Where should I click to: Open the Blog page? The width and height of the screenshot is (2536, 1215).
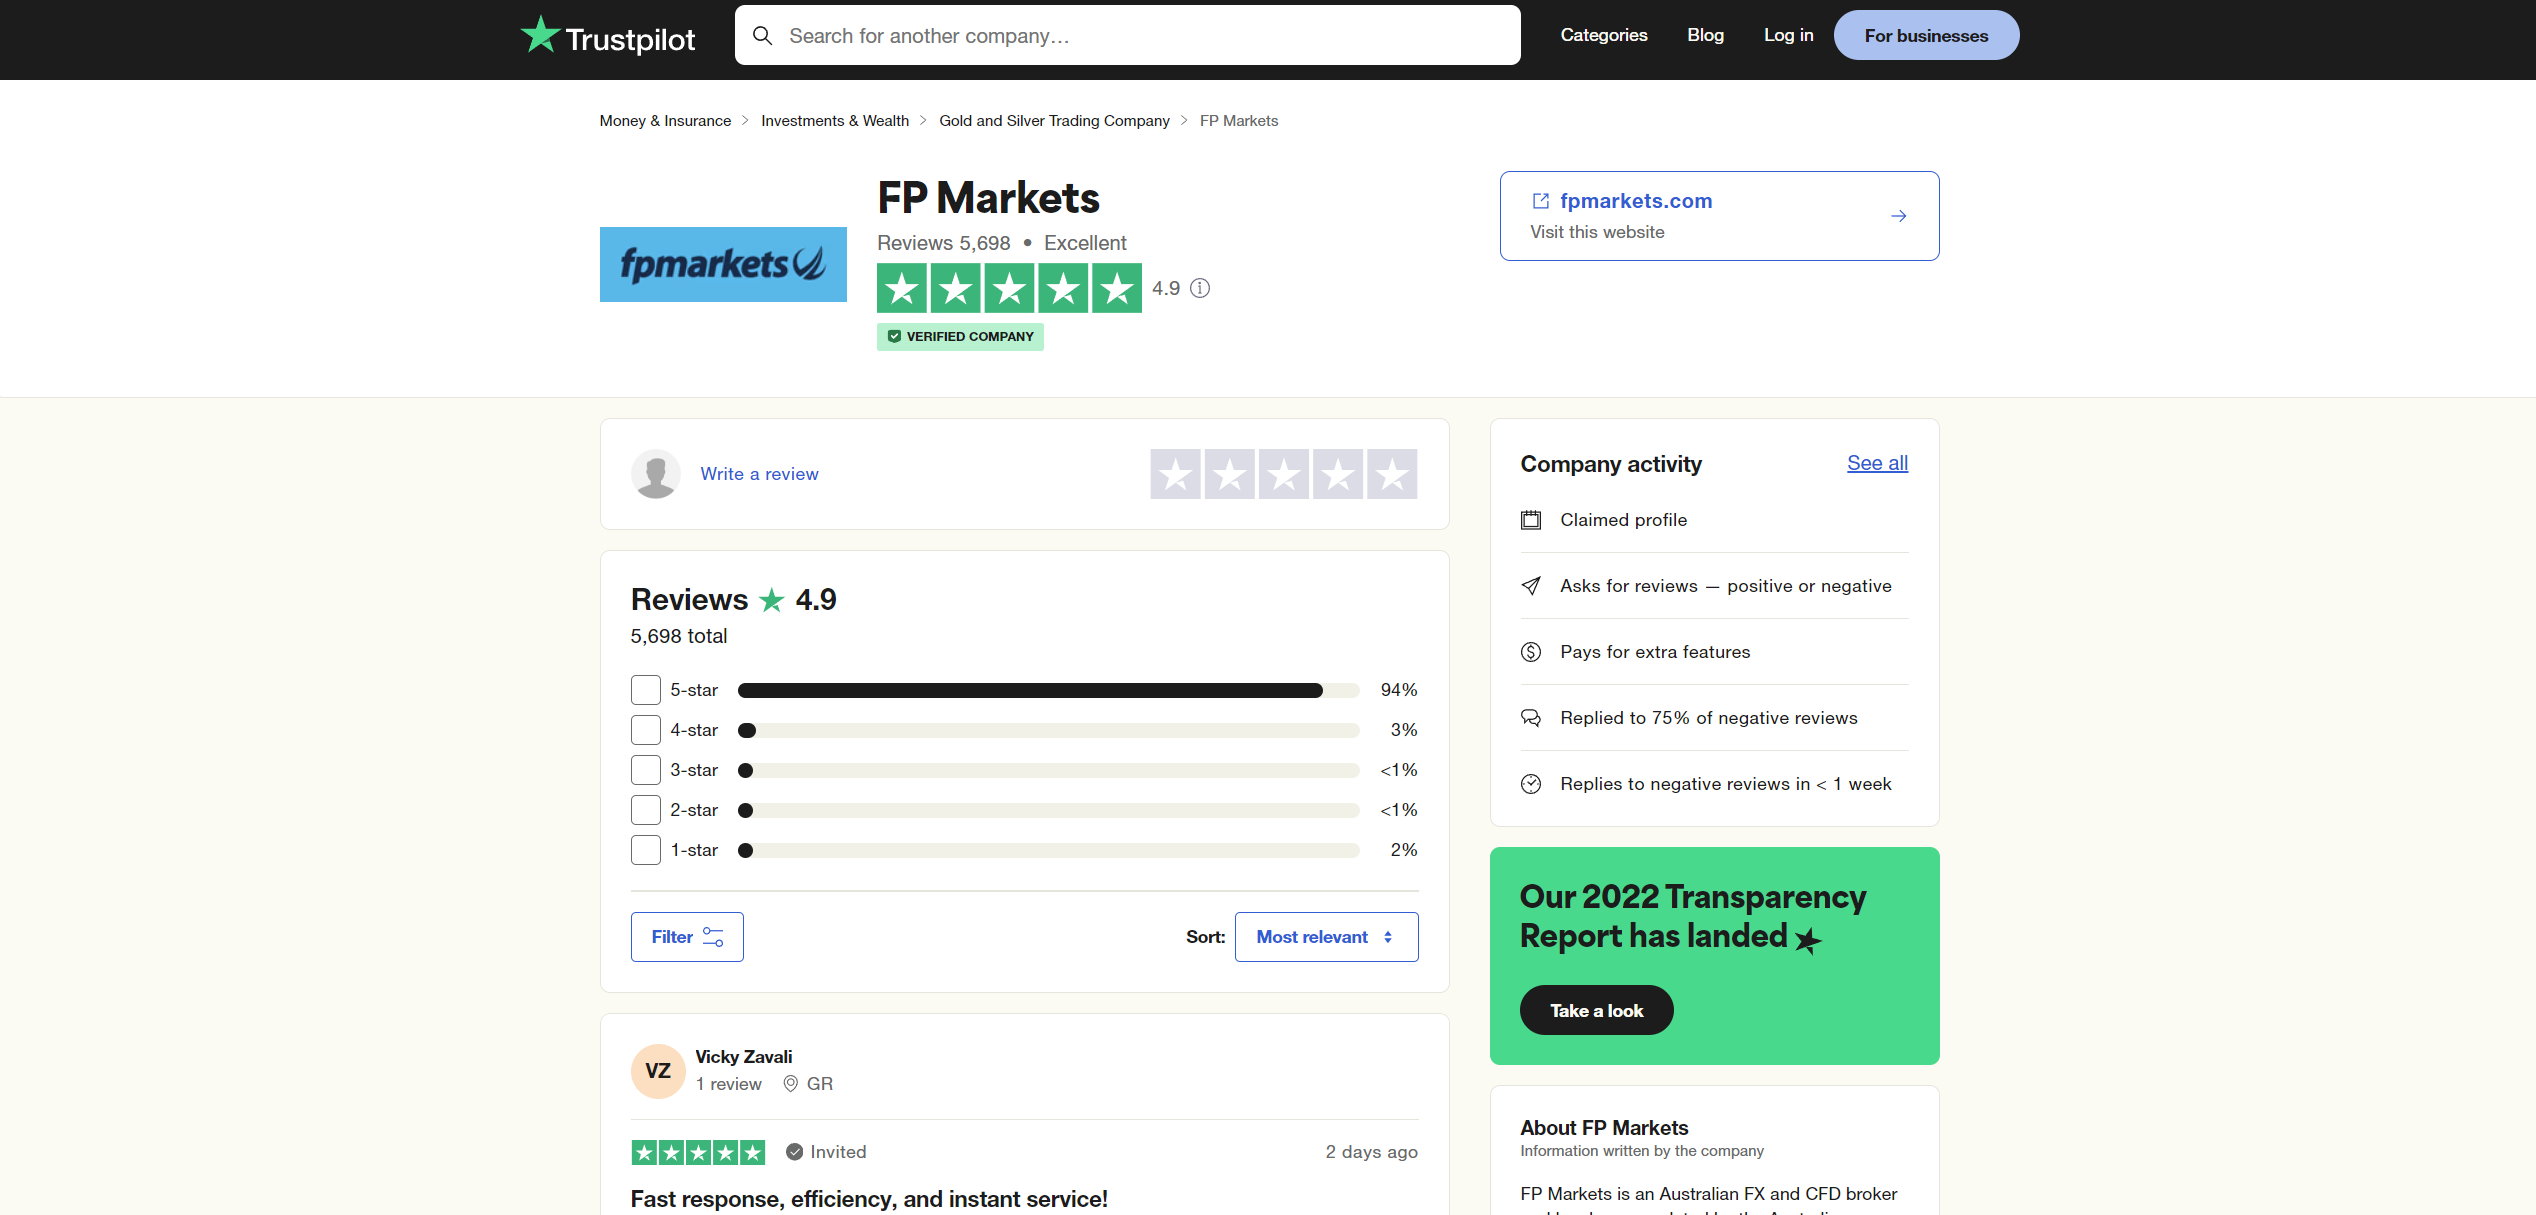(1705, 34)
